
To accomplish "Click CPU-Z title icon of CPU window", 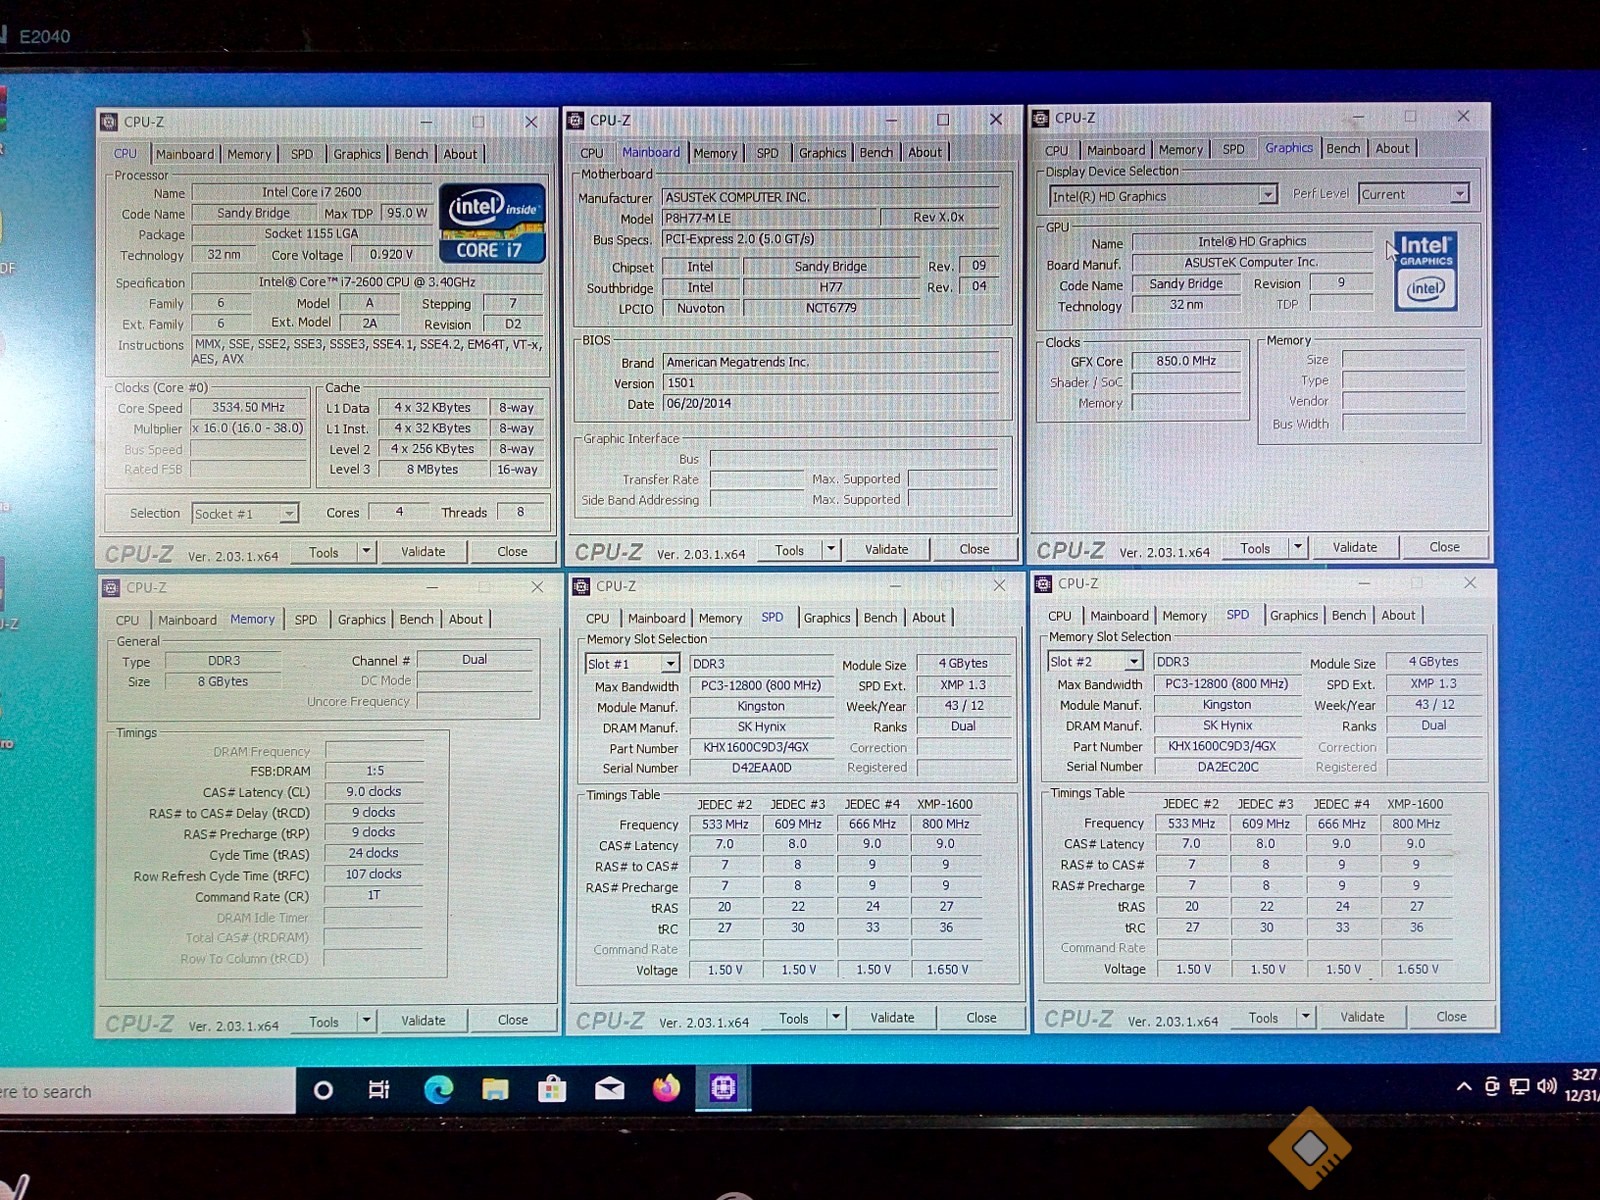I will pyautogui.click(x=109, y=122).
